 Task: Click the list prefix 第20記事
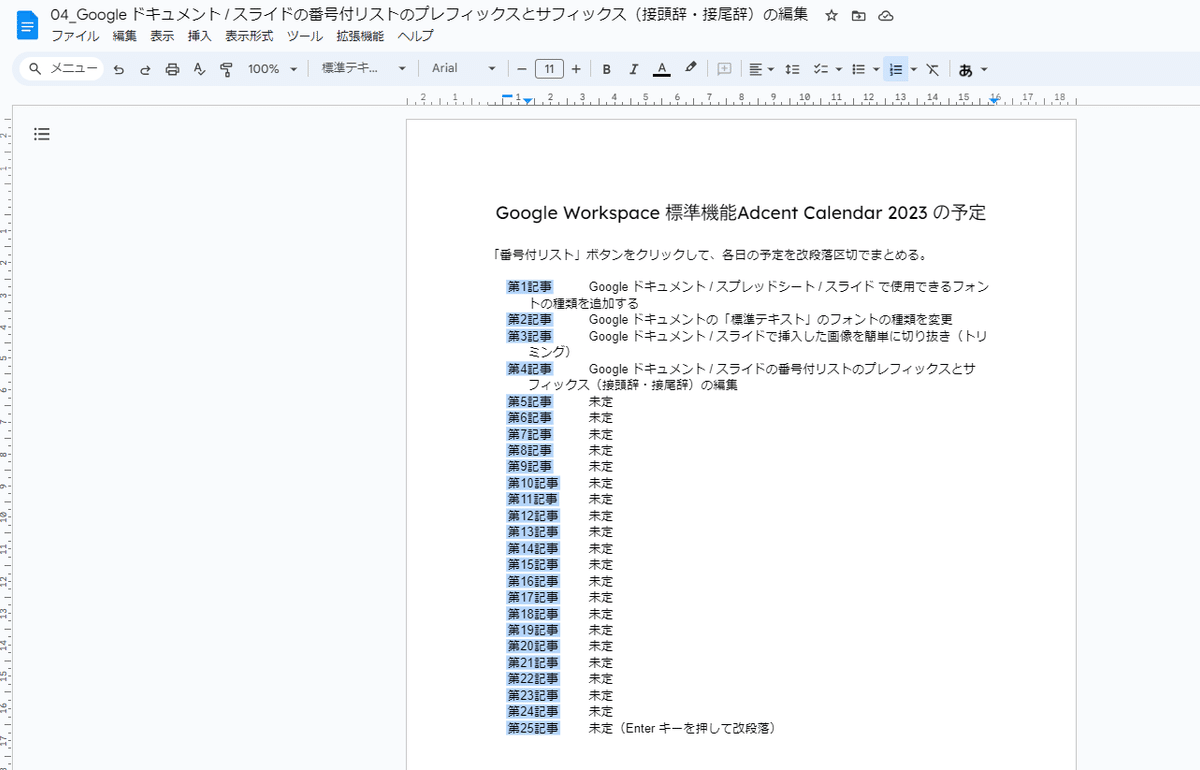(533, 646)
